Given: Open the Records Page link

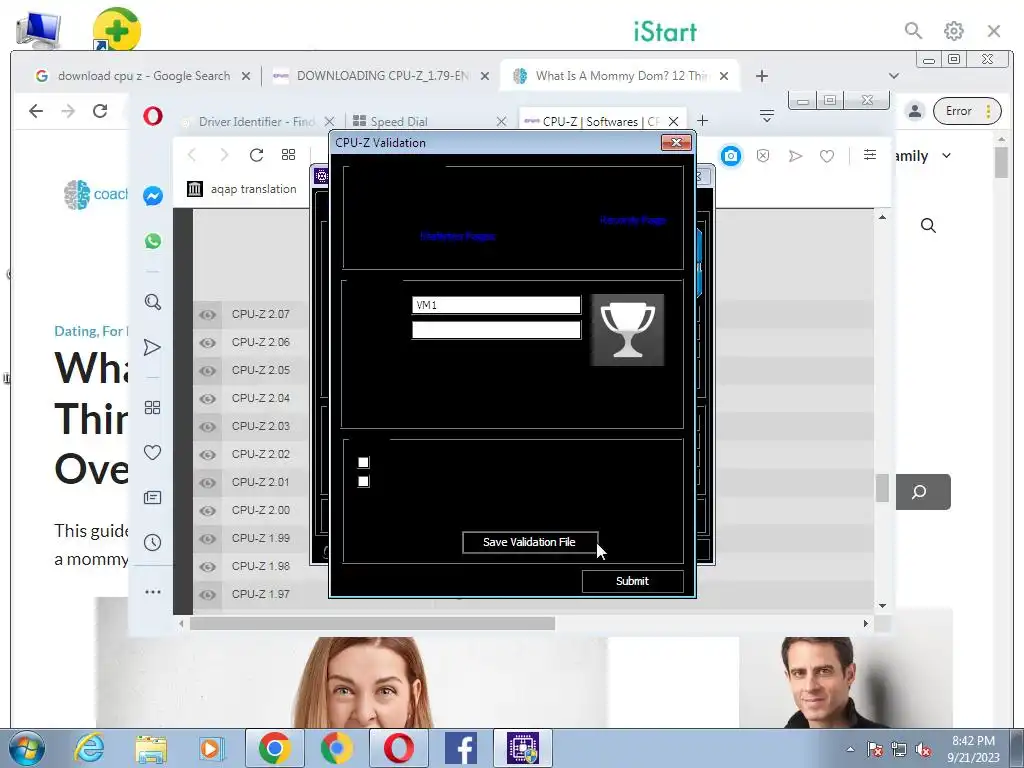Looking at the screenshot, I should pyautogui.click(x=632, y=220).
